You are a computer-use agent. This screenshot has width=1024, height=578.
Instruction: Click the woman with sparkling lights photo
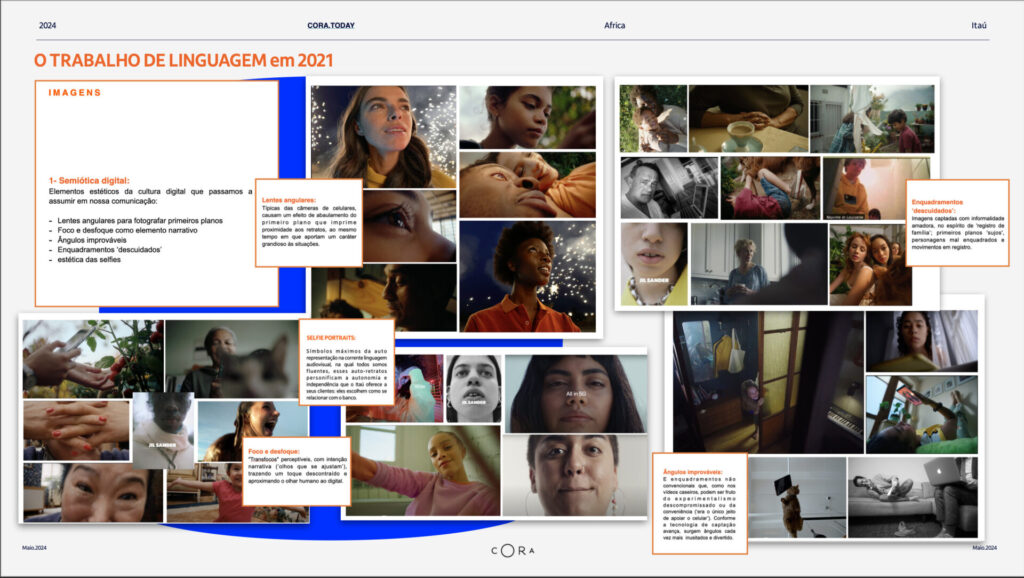(382, 136)
